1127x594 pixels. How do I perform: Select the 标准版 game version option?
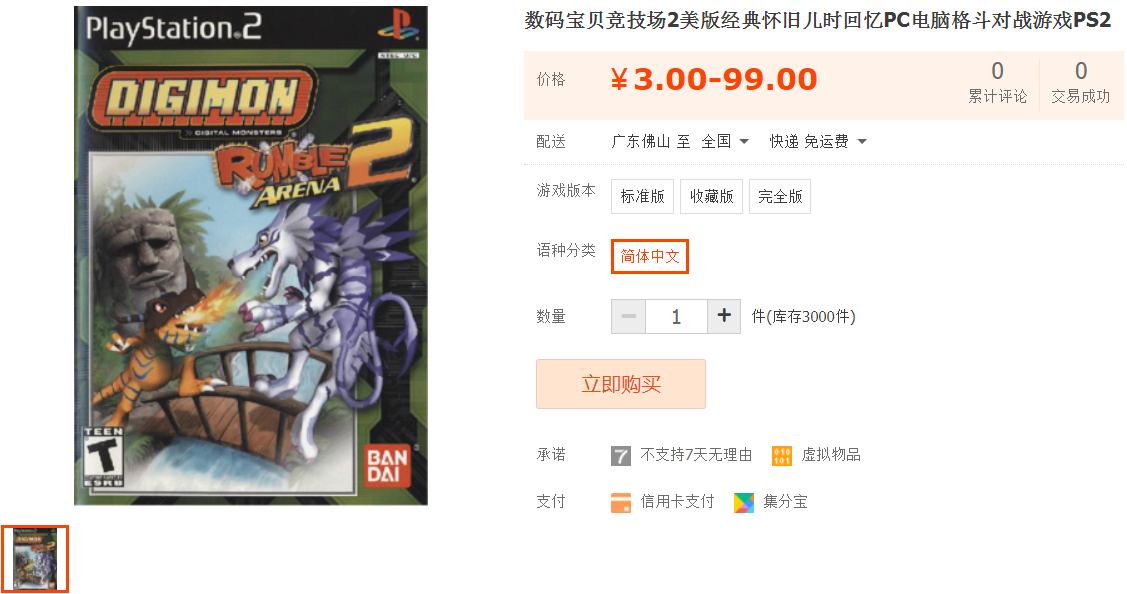point(643,196)
